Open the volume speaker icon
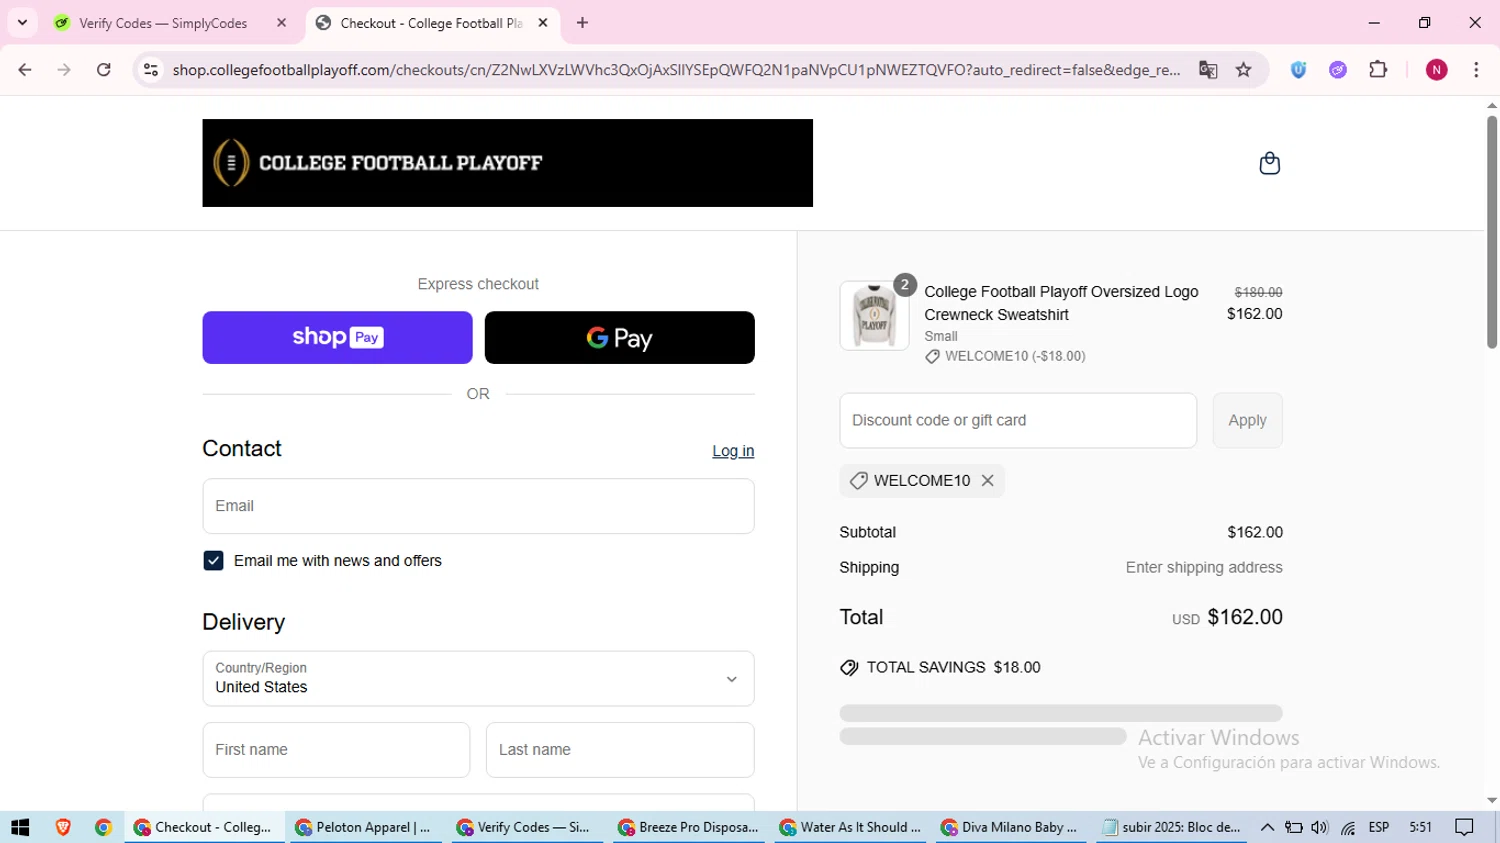The height and width of the screenshot is (843, 1500). click(1320, 827)
